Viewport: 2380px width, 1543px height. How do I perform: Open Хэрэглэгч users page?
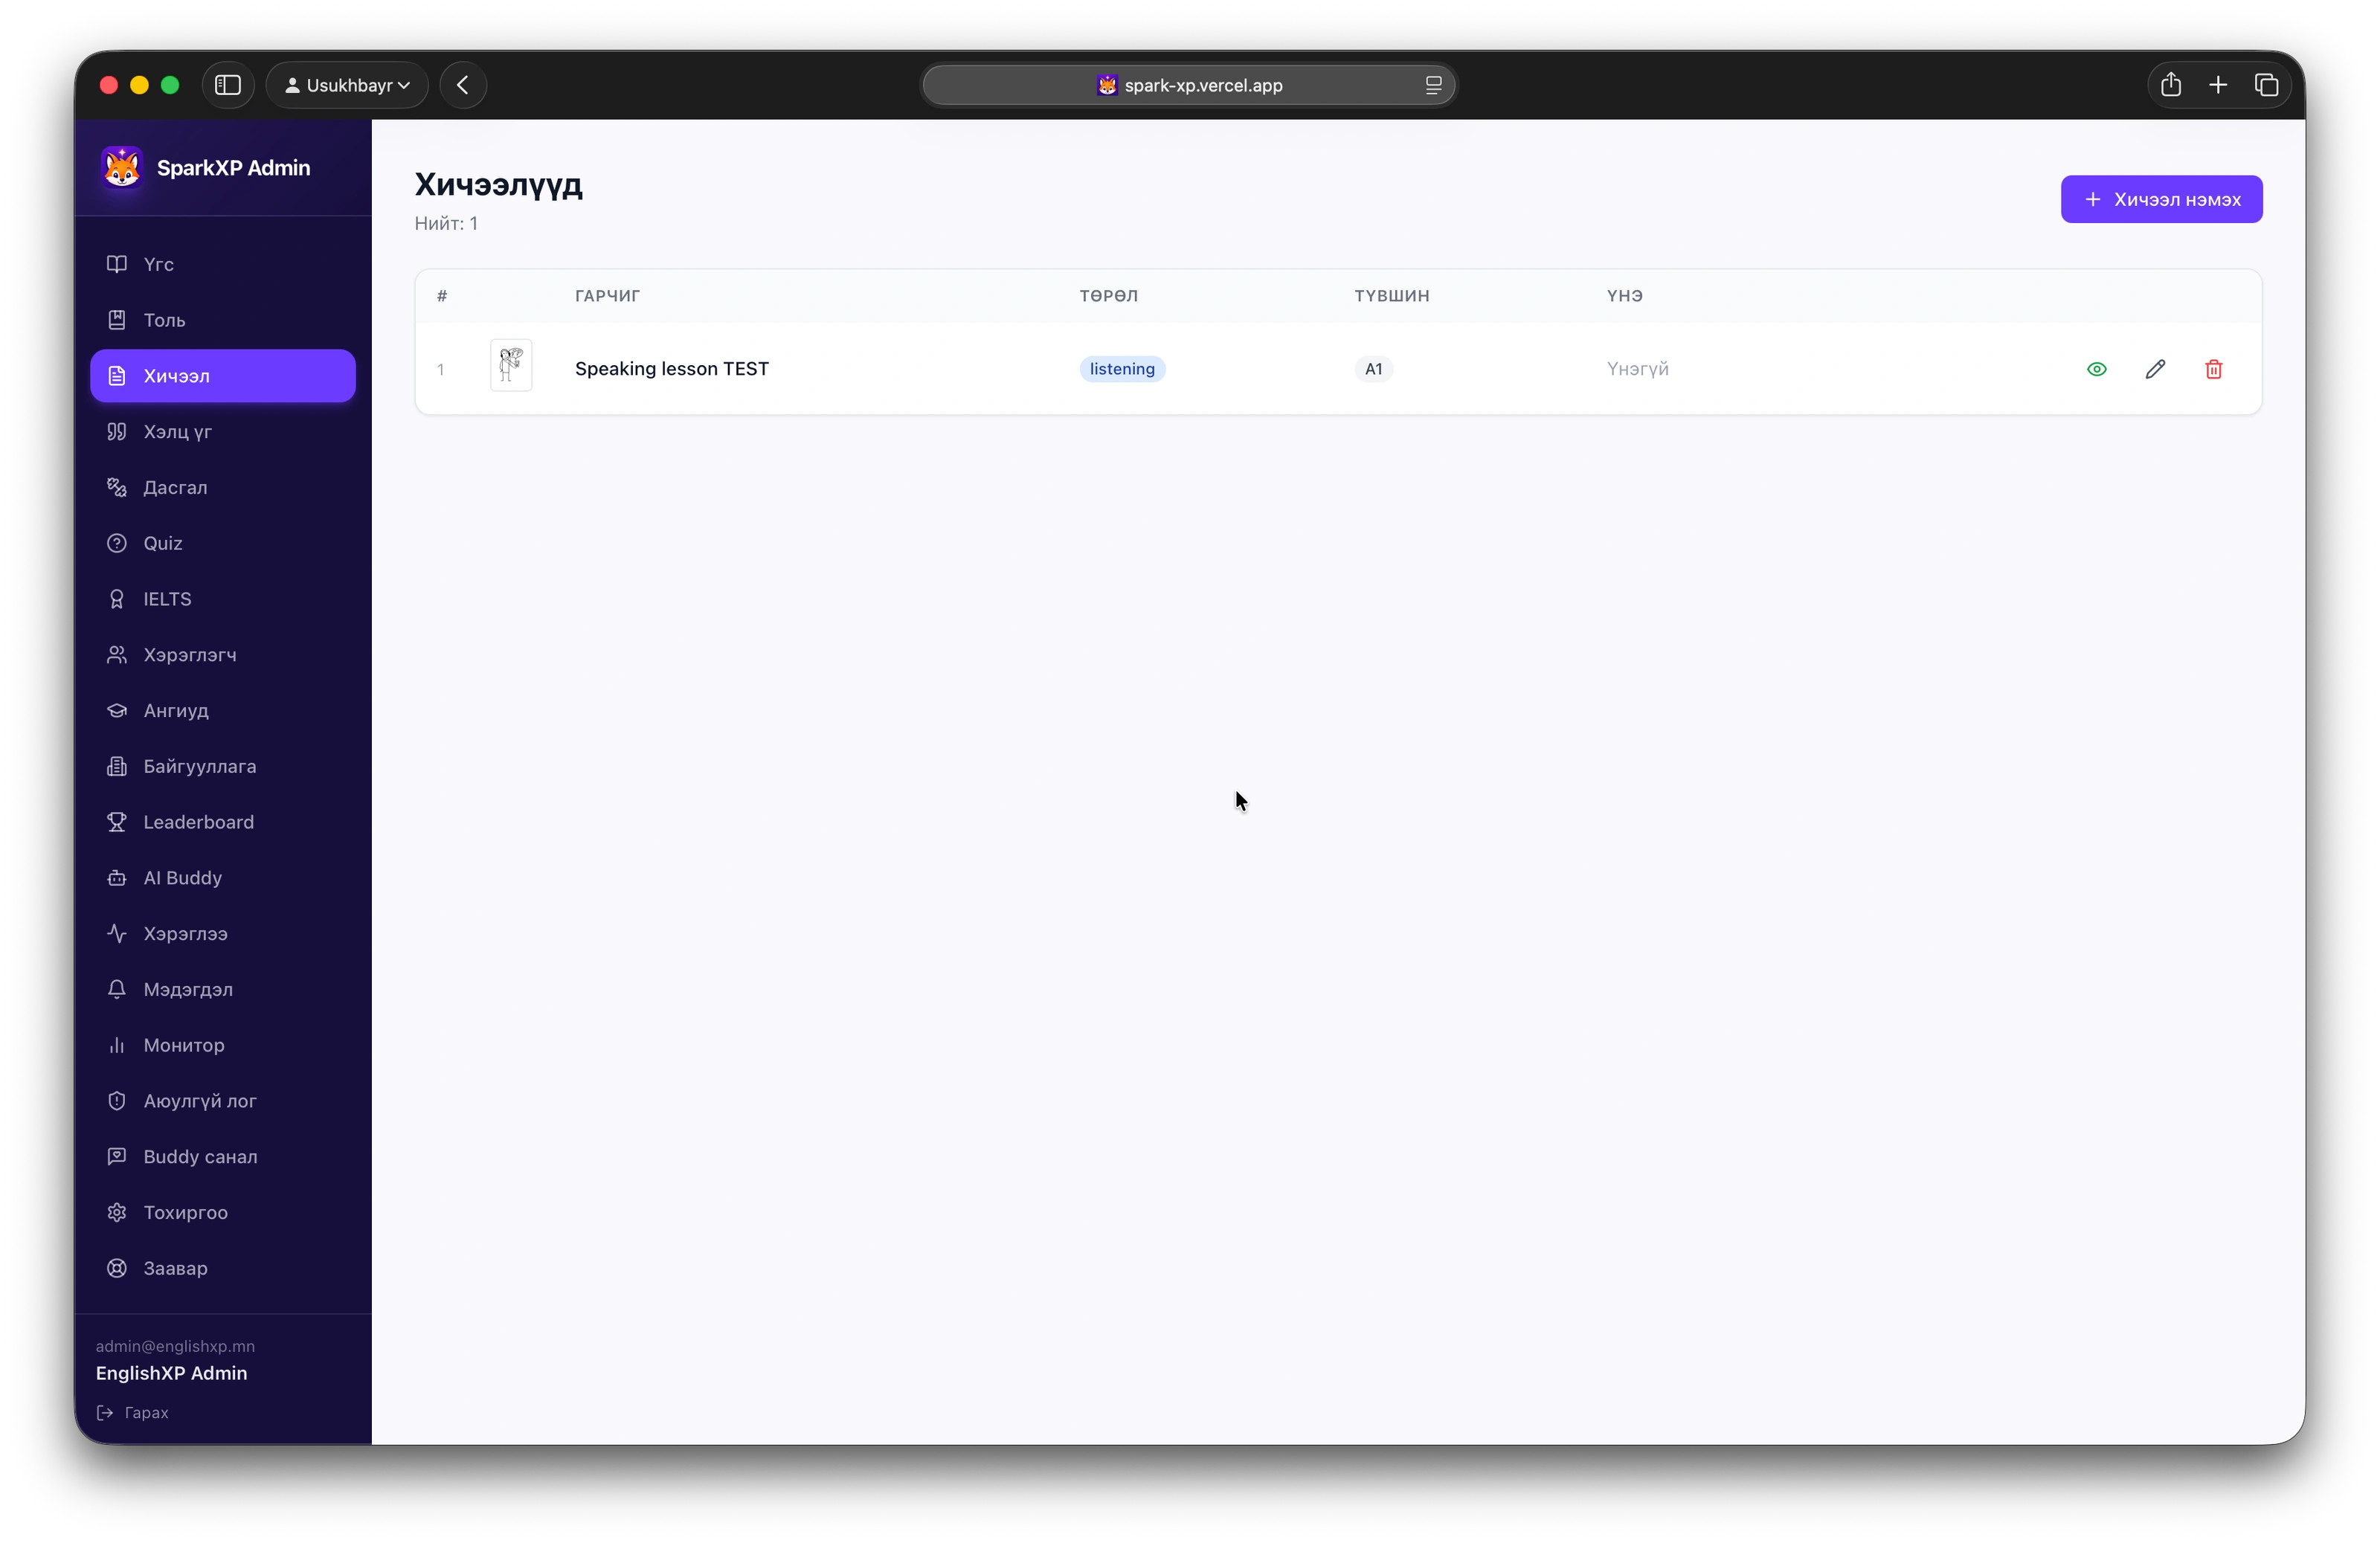pyautogui.click(x=222, y=655)
